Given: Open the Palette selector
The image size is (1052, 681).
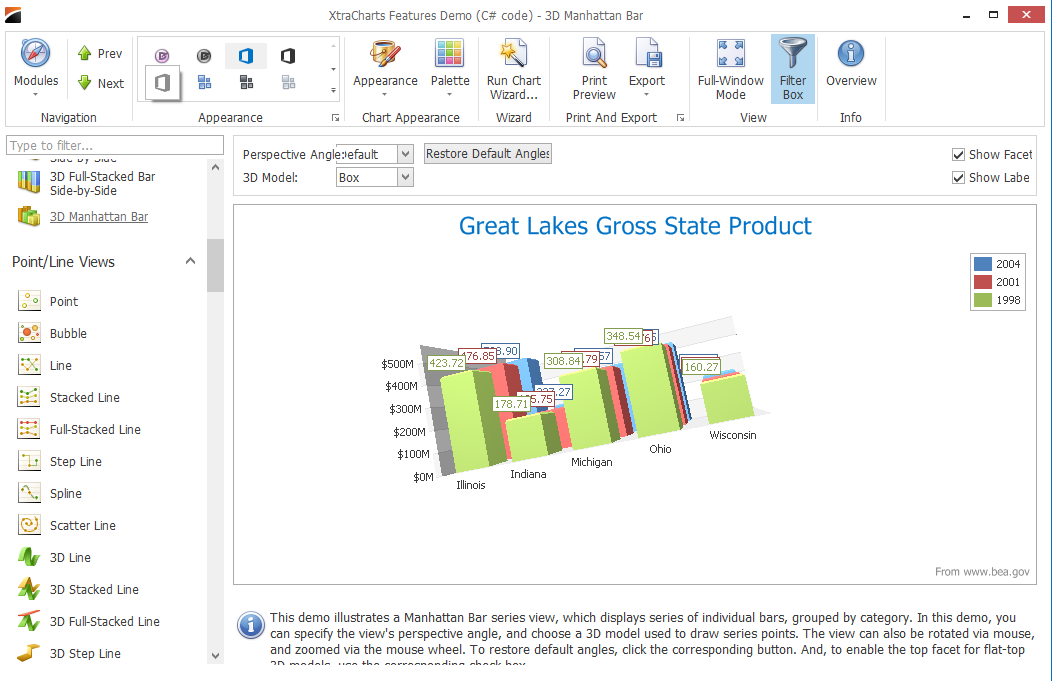Looking at the screenshot, I should click(x=450, y=68).
